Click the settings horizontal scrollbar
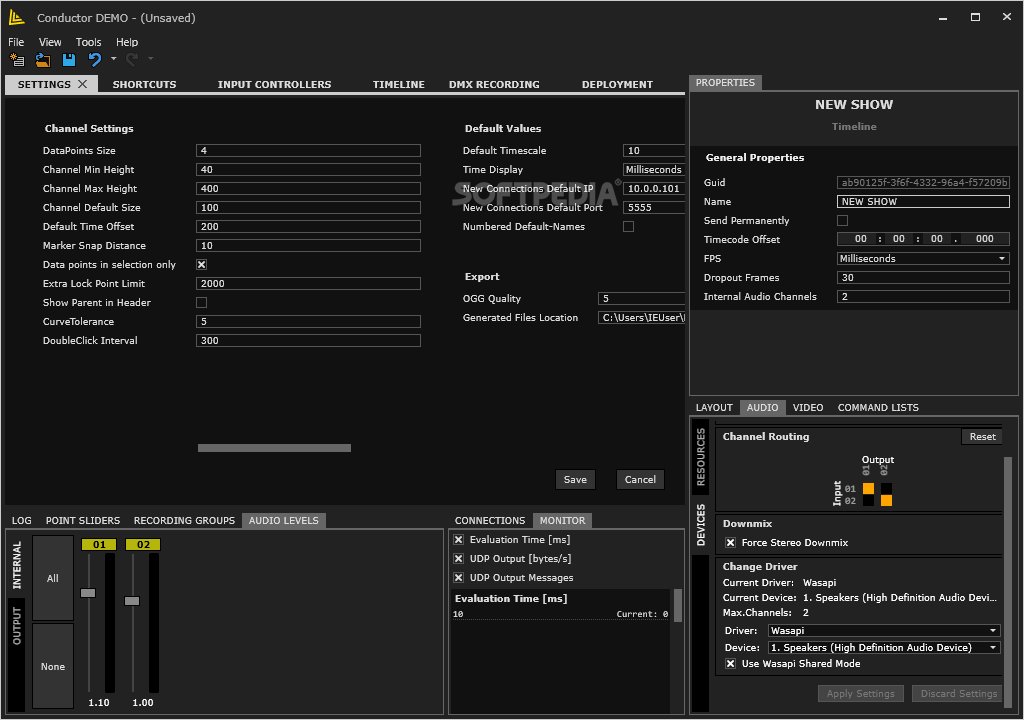Image resolution: width=1024 pixels, height=720 pixels. point(274,448)
